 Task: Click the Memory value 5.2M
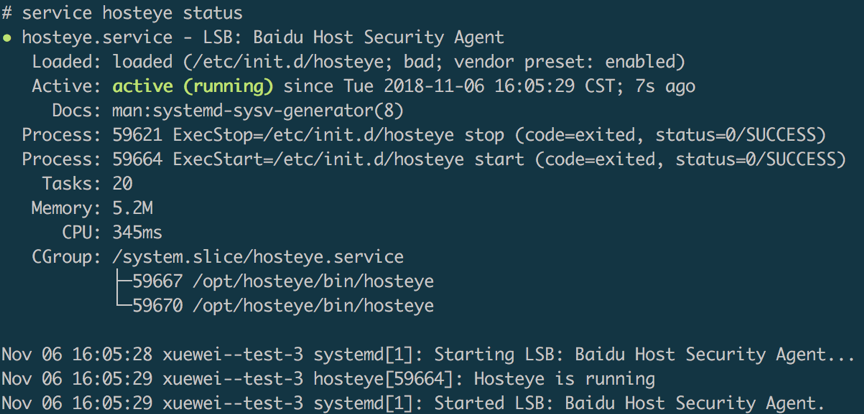tap(132, 208)
